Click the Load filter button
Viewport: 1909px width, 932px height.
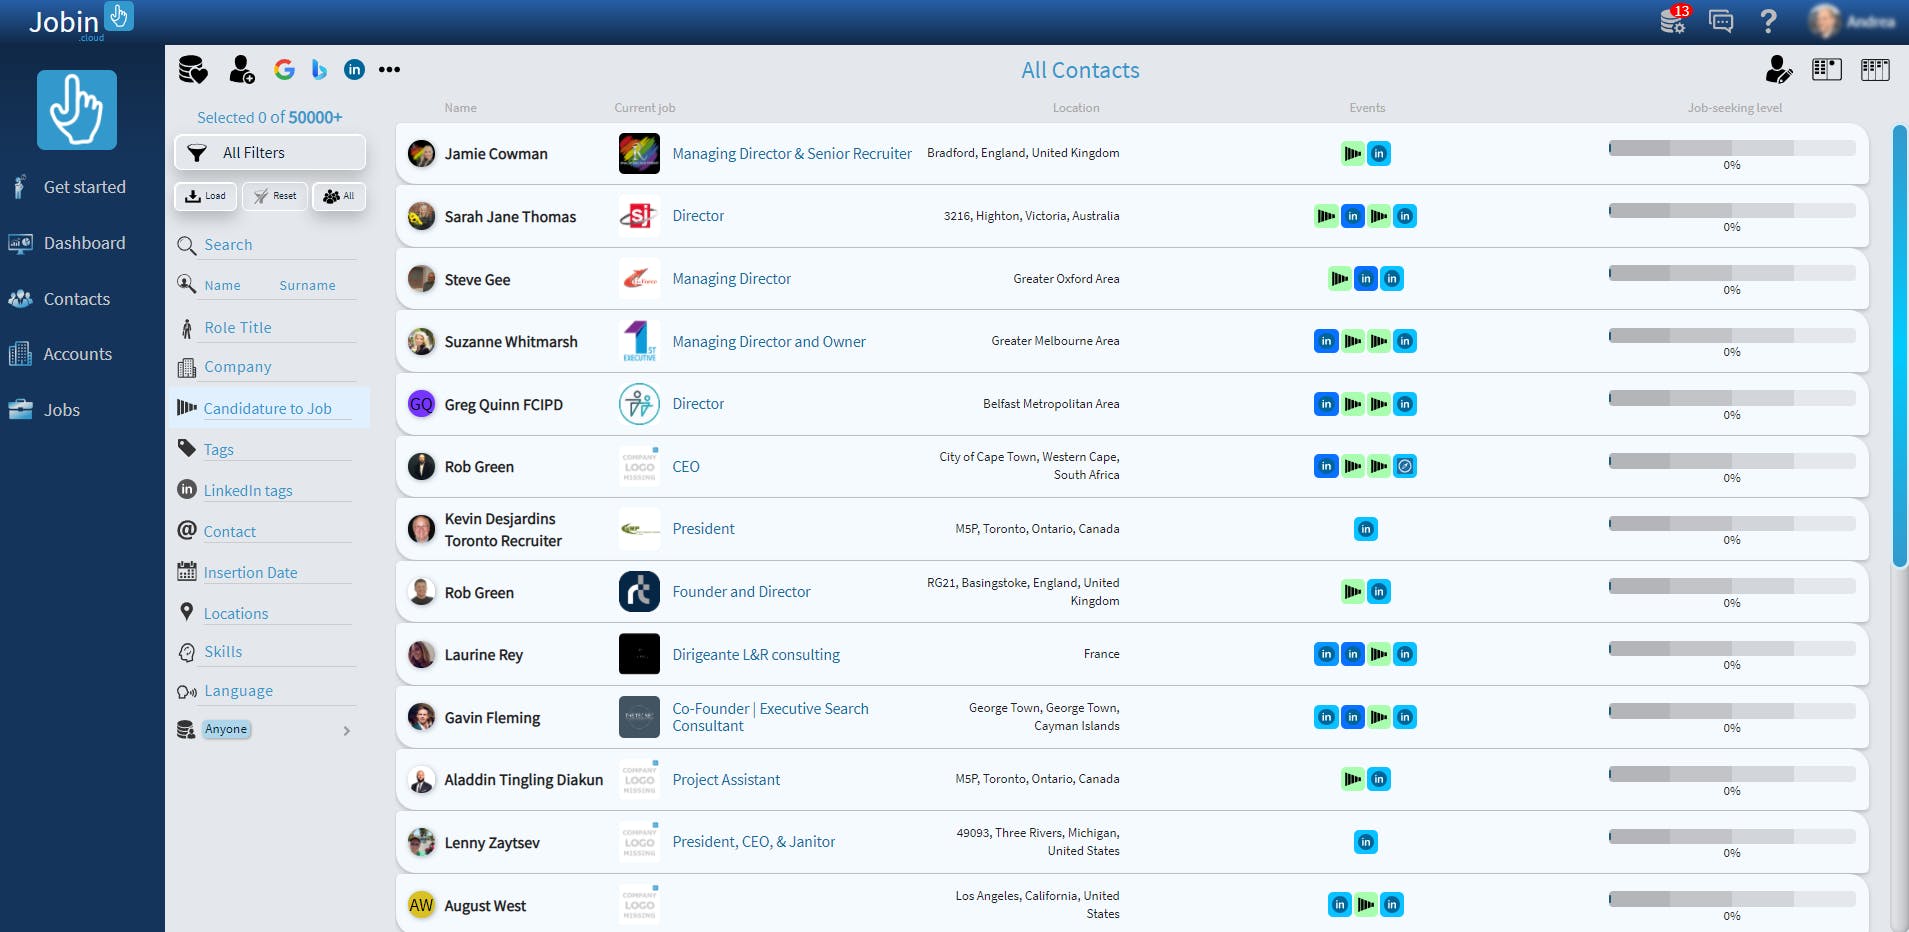point(206,196)
